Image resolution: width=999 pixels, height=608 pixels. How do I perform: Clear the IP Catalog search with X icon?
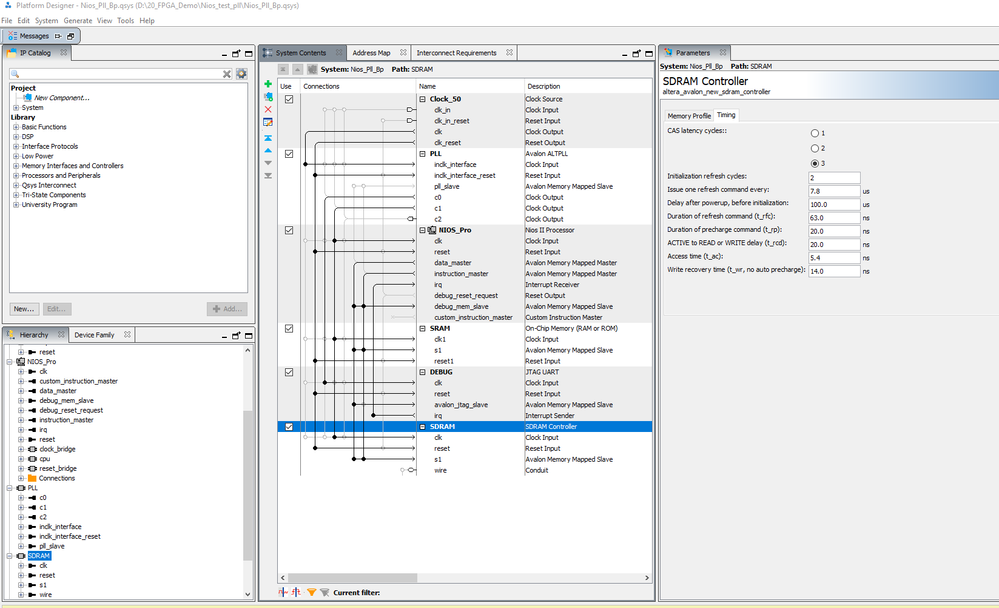(227, 74)
